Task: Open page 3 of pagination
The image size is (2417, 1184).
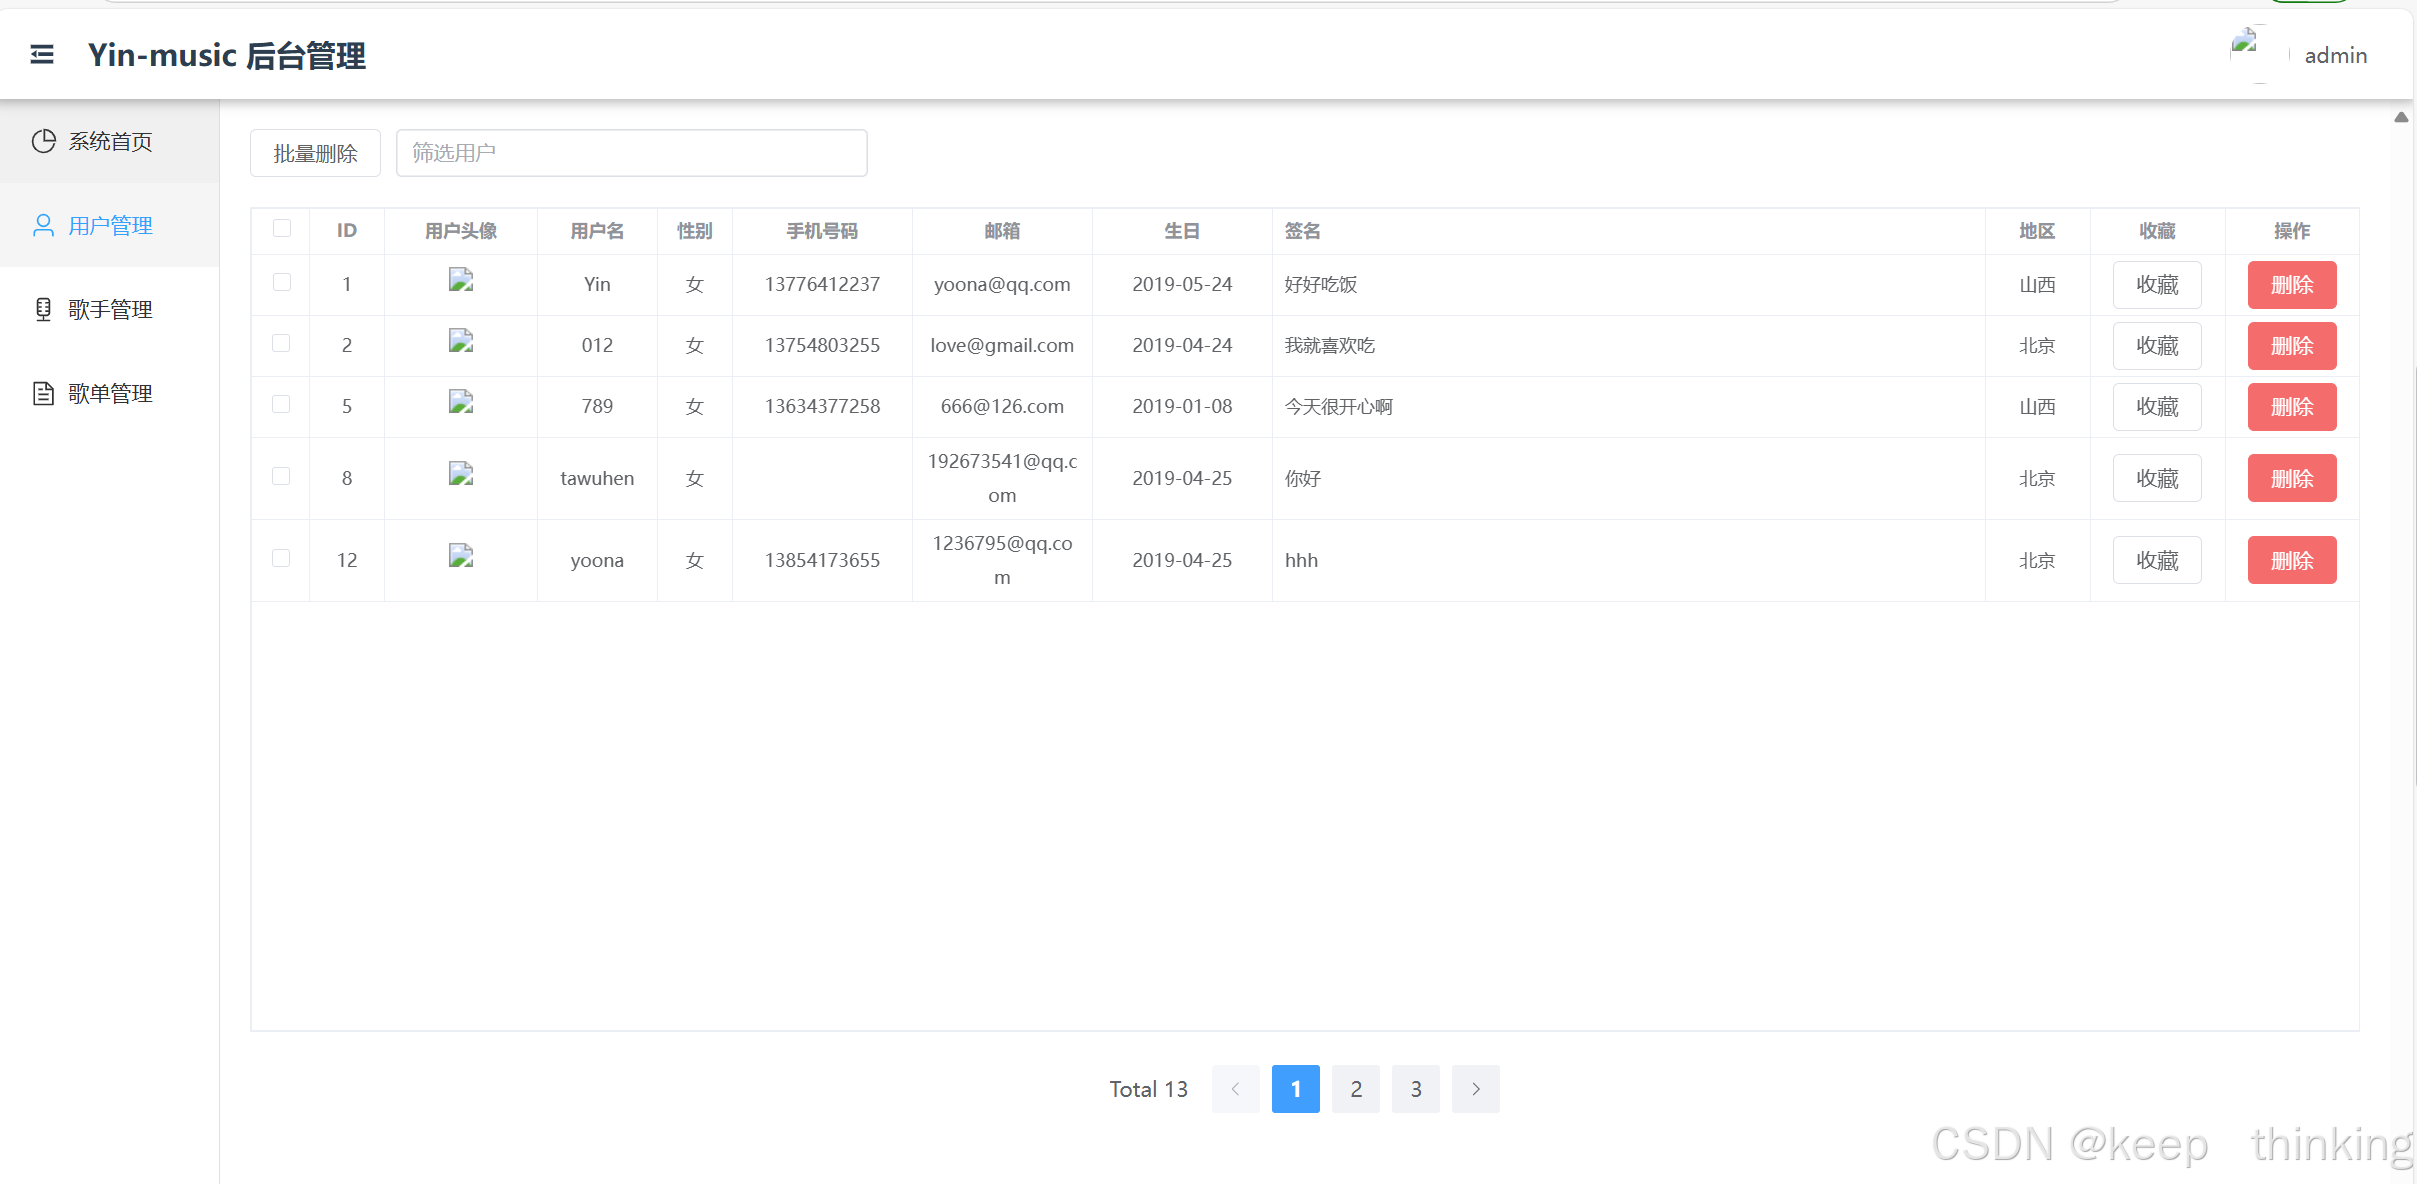Action: click(x=1415, y=1089)
